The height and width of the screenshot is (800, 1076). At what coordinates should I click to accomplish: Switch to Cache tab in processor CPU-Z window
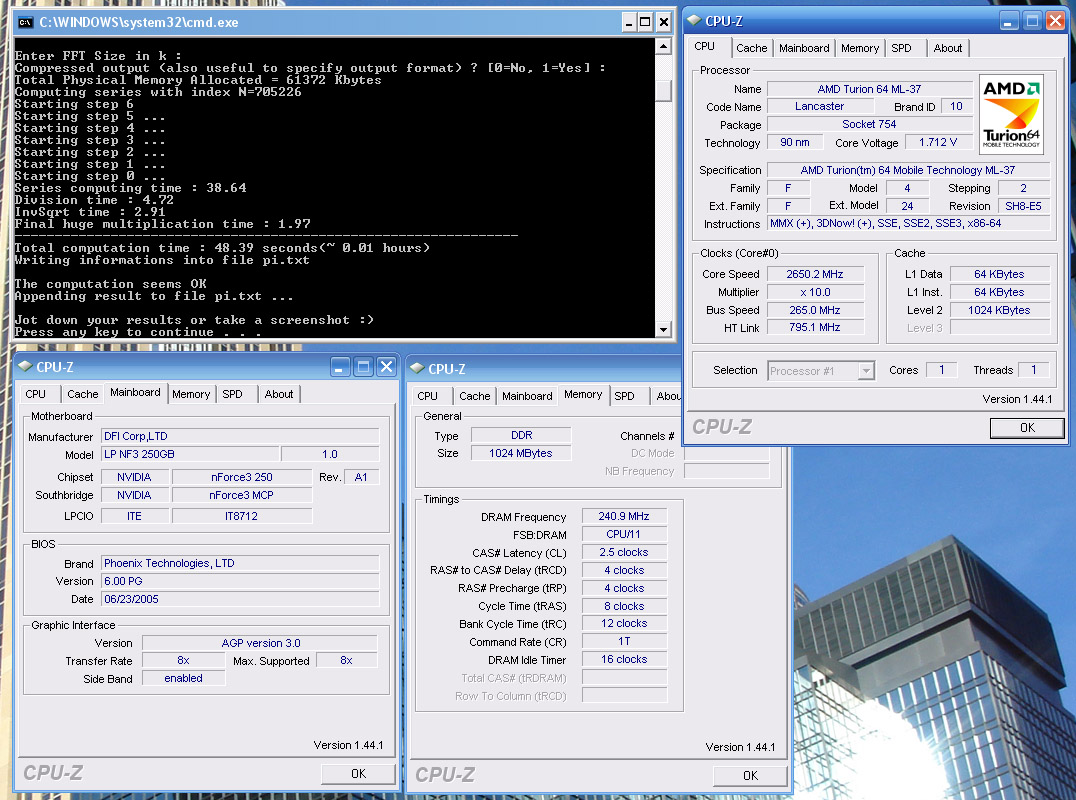(751, 48)
